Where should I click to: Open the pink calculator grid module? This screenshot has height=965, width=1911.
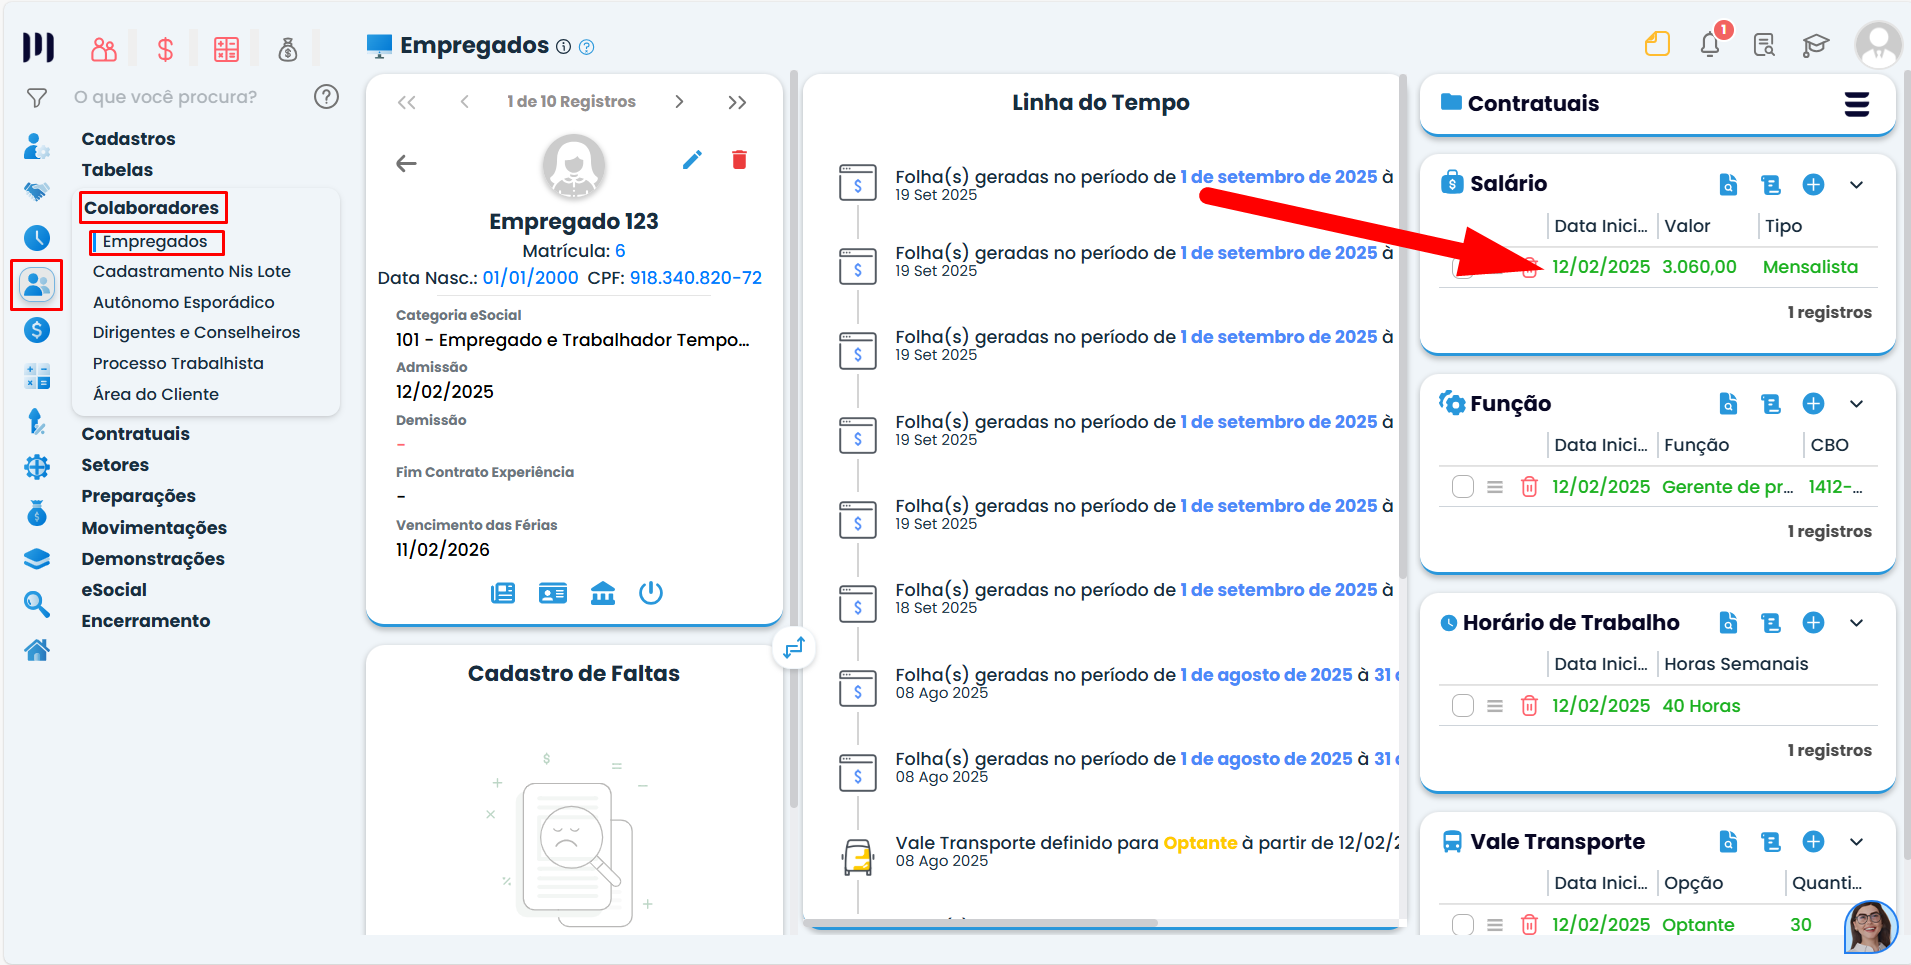coord(227,49)
